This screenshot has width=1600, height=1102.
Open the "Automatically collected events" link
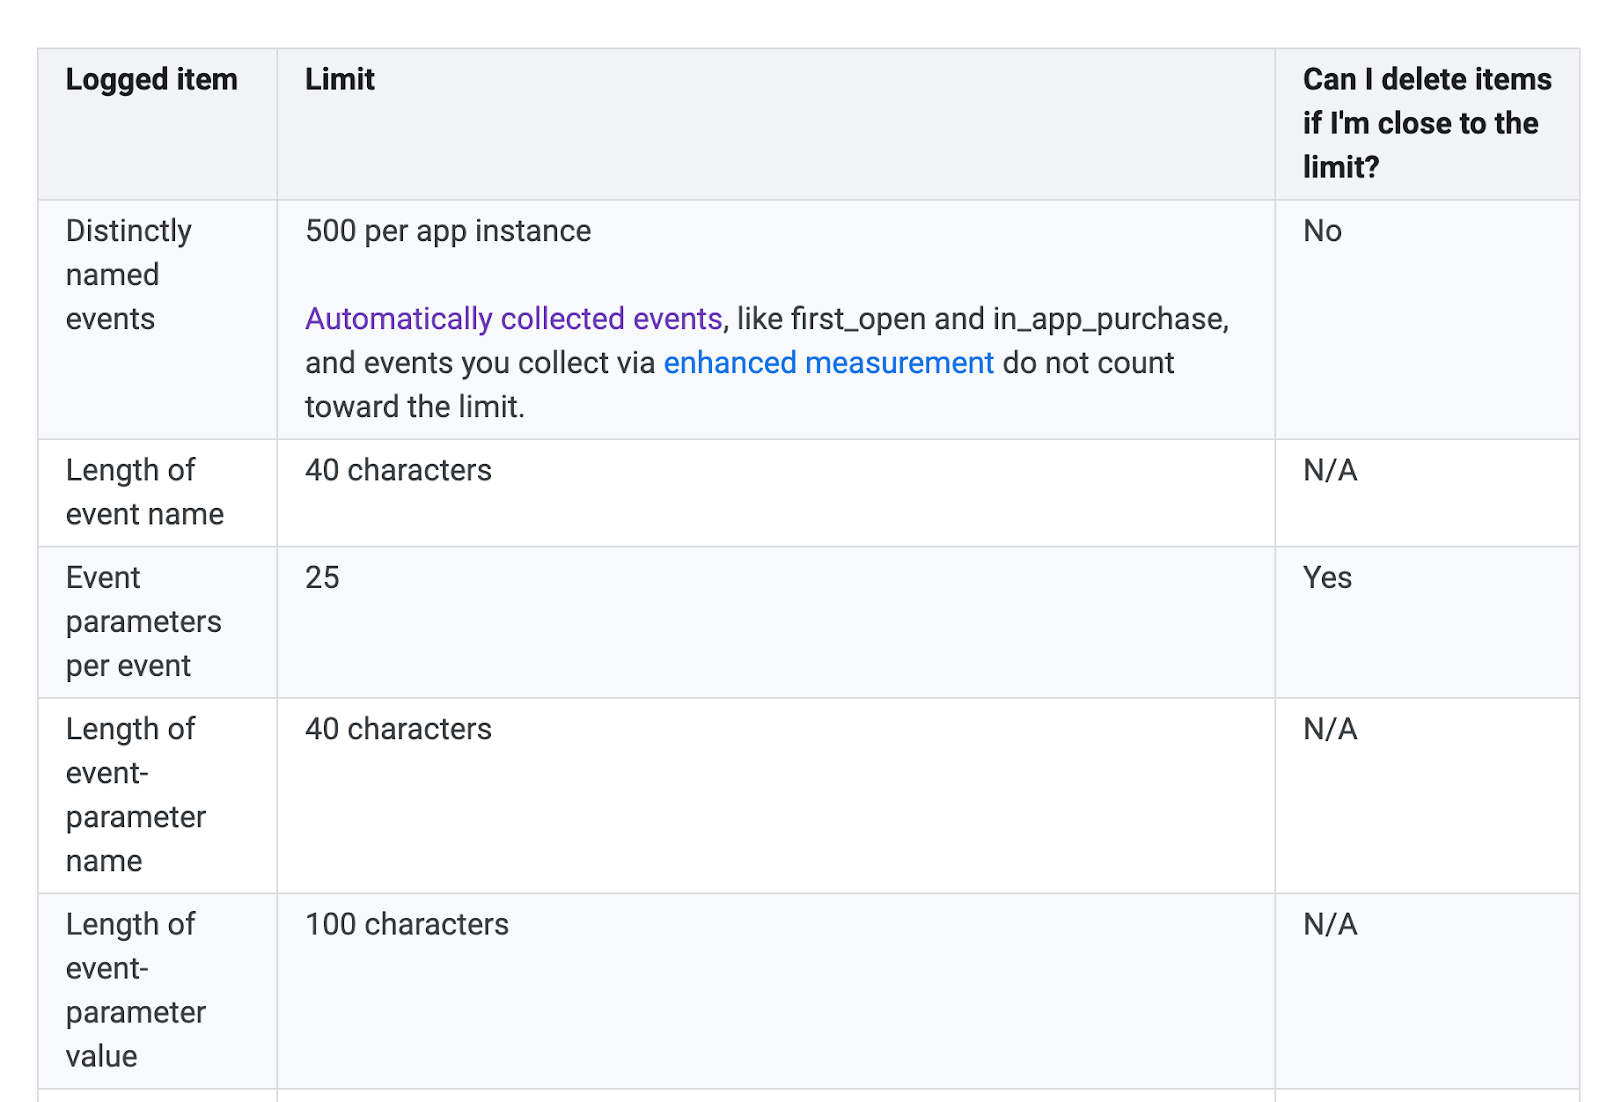(x=513, y=319)
